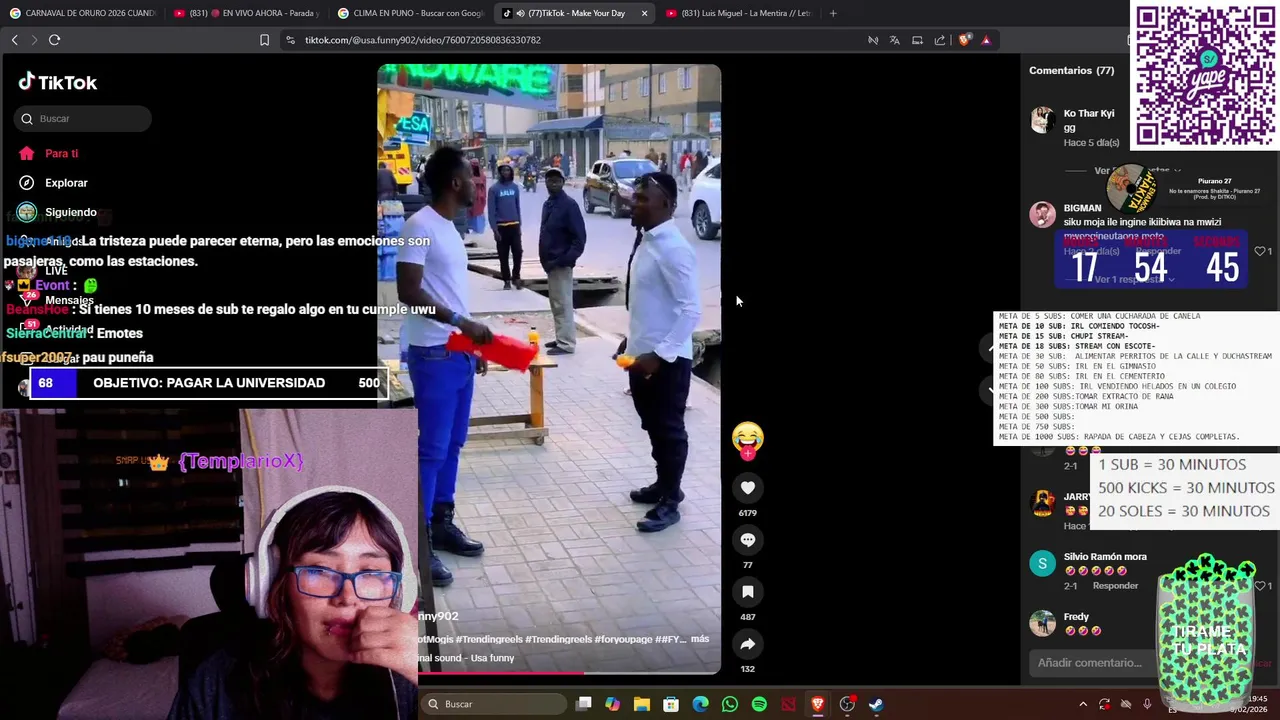Click the Windows taskbar Buscar search box
The image size is (1280, 720).
[x=492, y=704]
